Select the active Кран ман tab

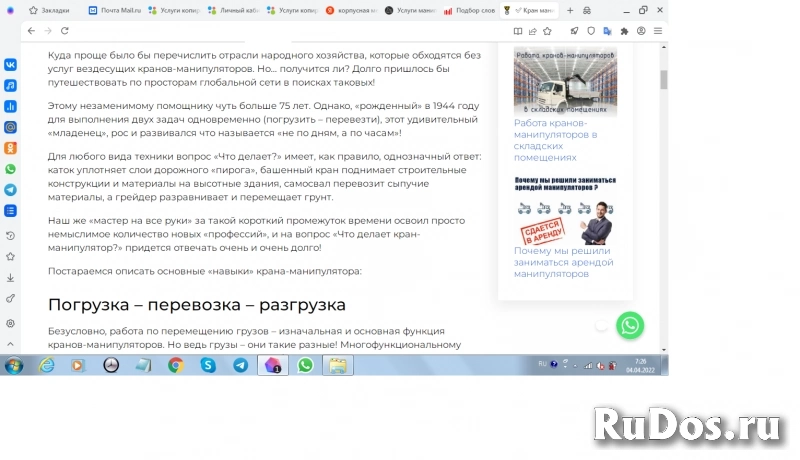coord(529,10)
